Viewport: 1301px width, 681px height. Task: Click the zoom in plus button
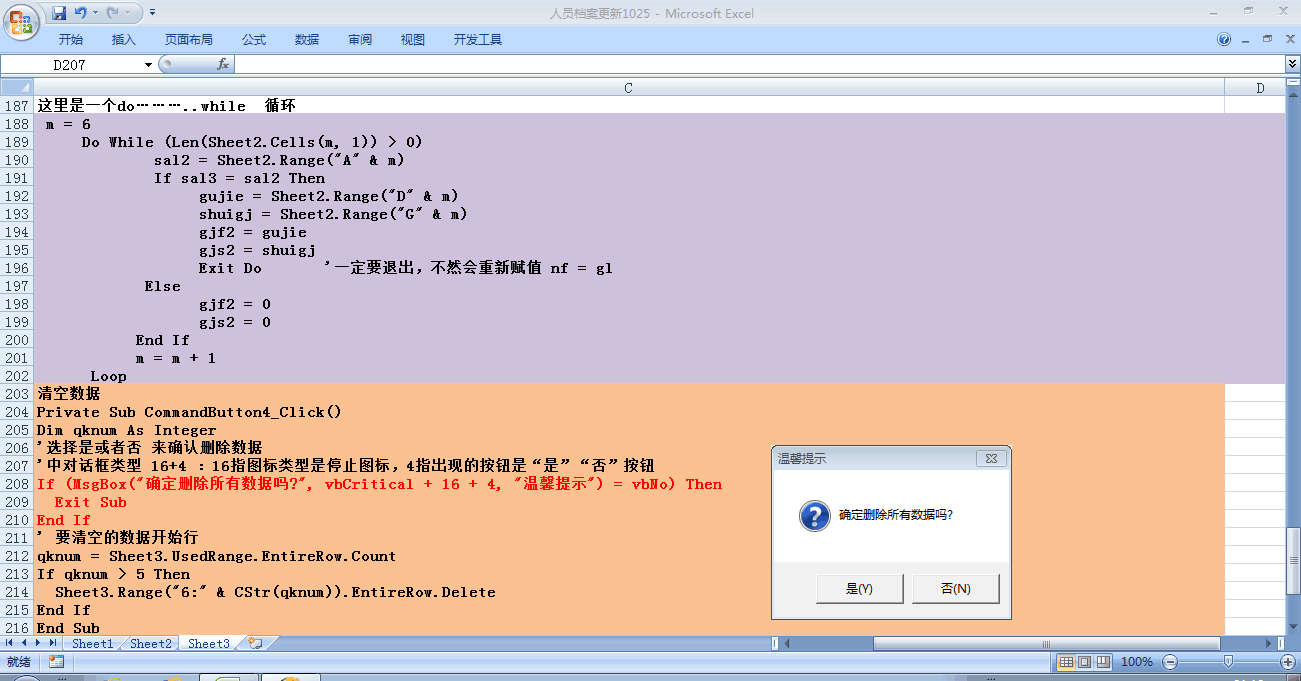(x=1287, y=662)
